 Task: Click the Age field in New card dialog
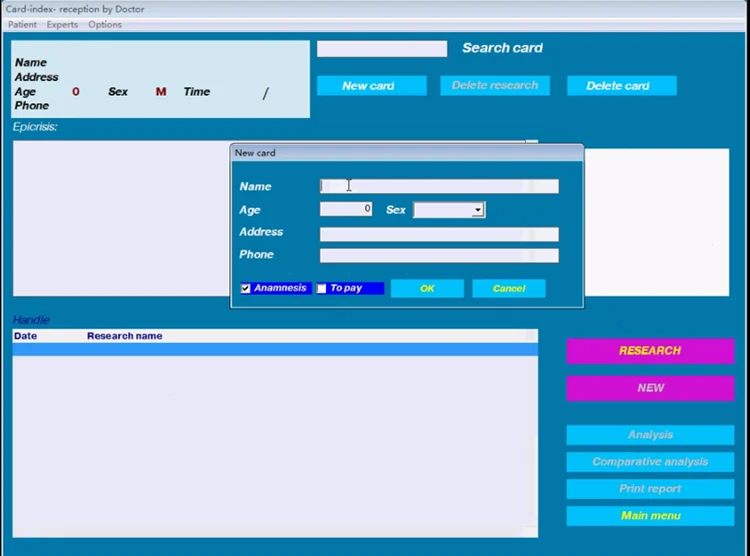pos(346,209)
